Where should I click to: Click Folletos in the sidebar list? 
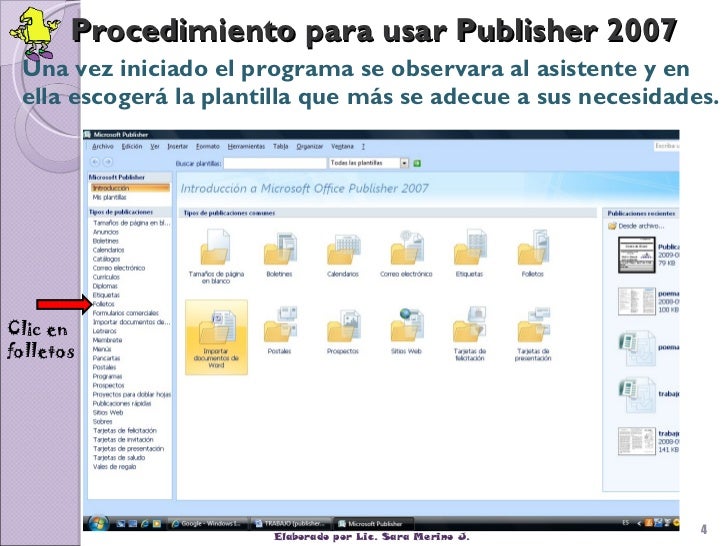pos(104,304)
